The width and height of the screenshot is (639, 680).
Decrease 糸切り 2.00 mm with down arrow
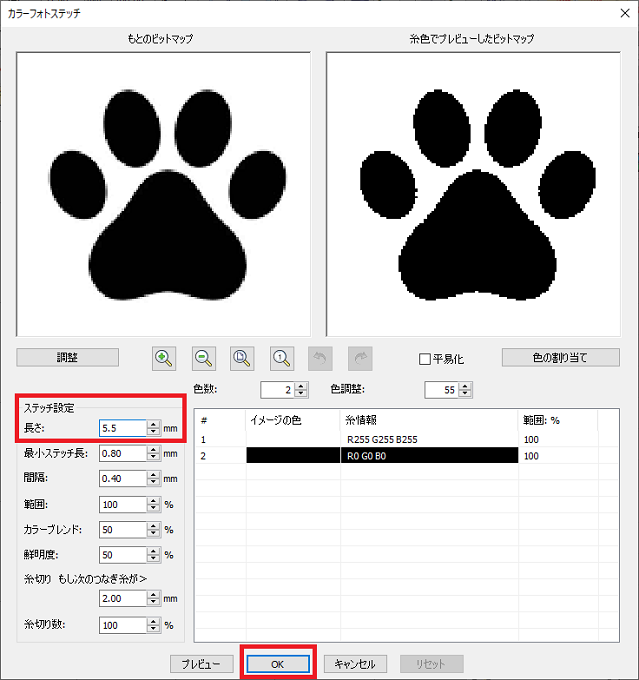click(153, 602)
